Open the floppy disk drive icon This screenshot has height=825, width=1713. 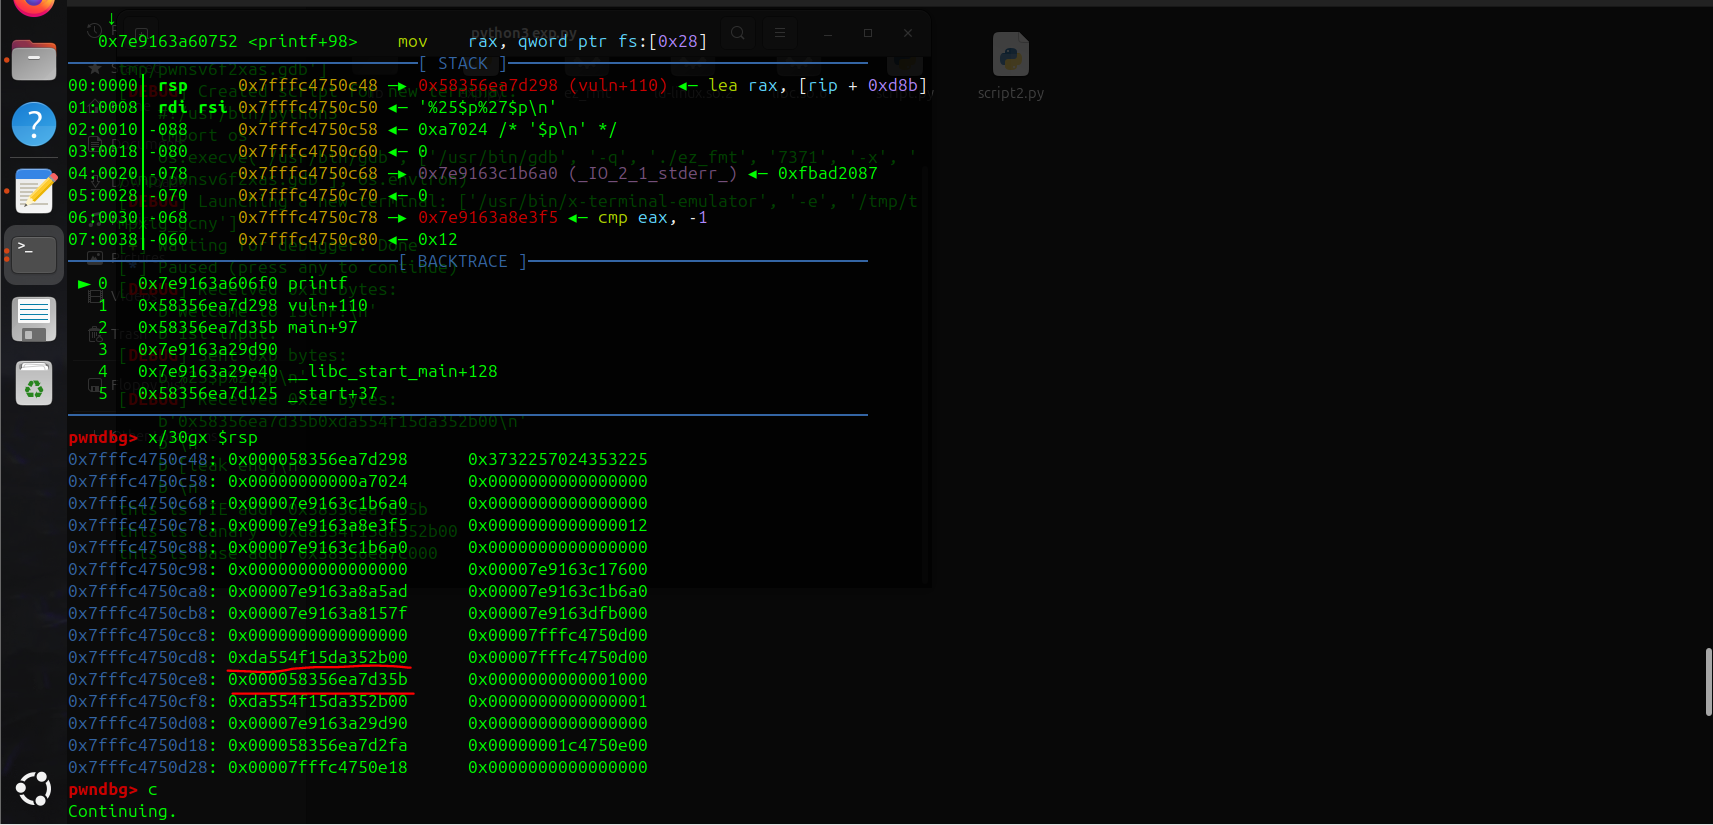coord(34,319)
